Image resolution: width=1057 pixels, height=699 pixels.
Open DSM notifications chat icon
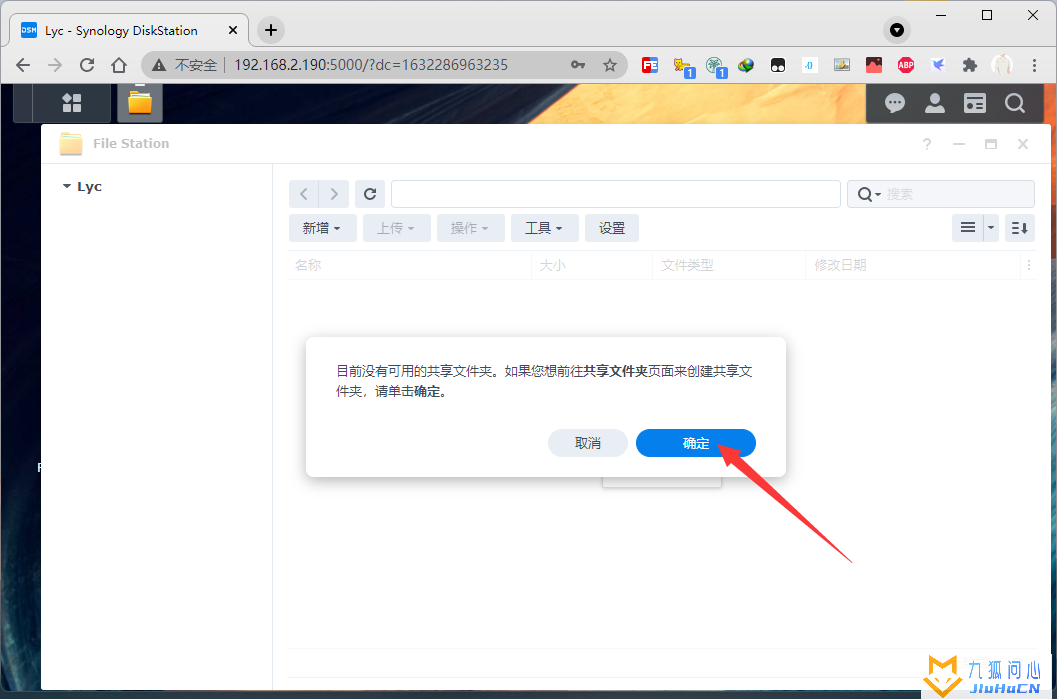895,103
